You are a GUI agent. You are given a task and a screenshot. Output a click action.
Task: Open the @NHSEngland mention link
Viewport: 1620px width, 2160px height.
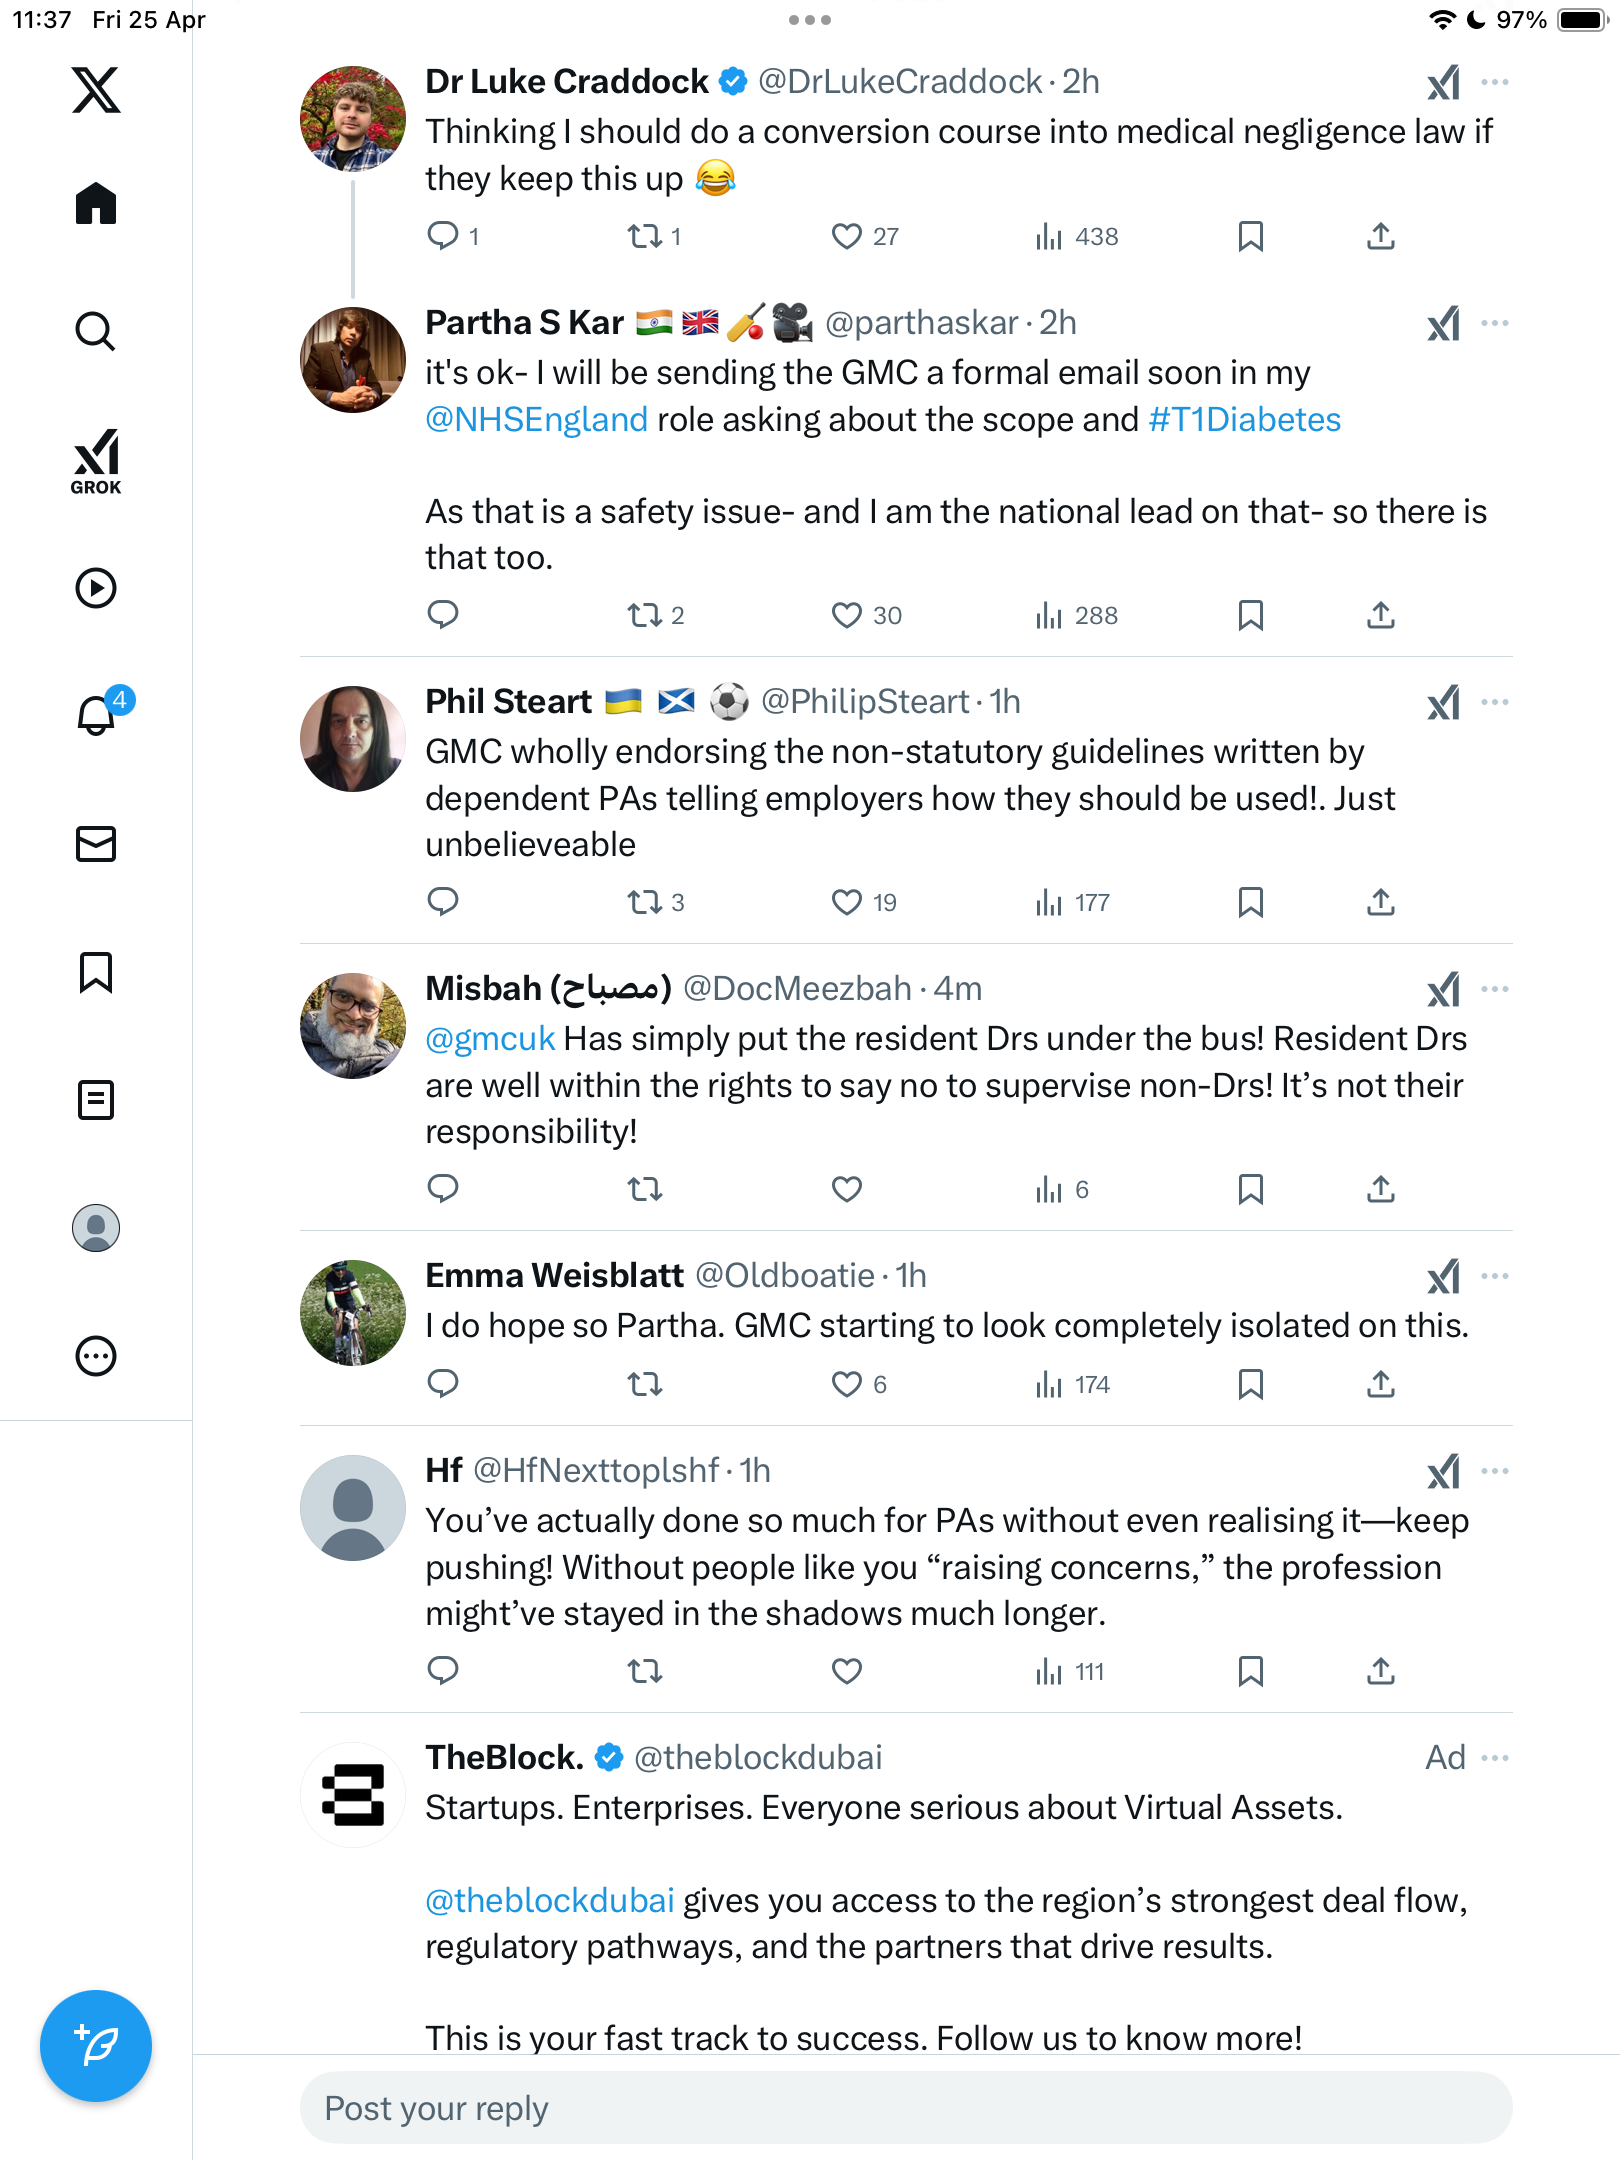(x=537, y=419)
